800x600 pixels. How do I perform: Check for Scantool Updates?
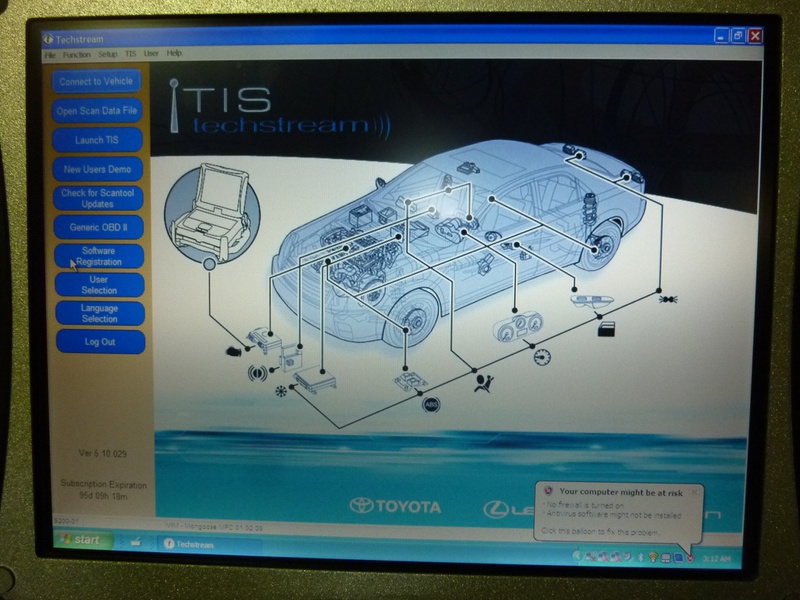pos(98,198)
